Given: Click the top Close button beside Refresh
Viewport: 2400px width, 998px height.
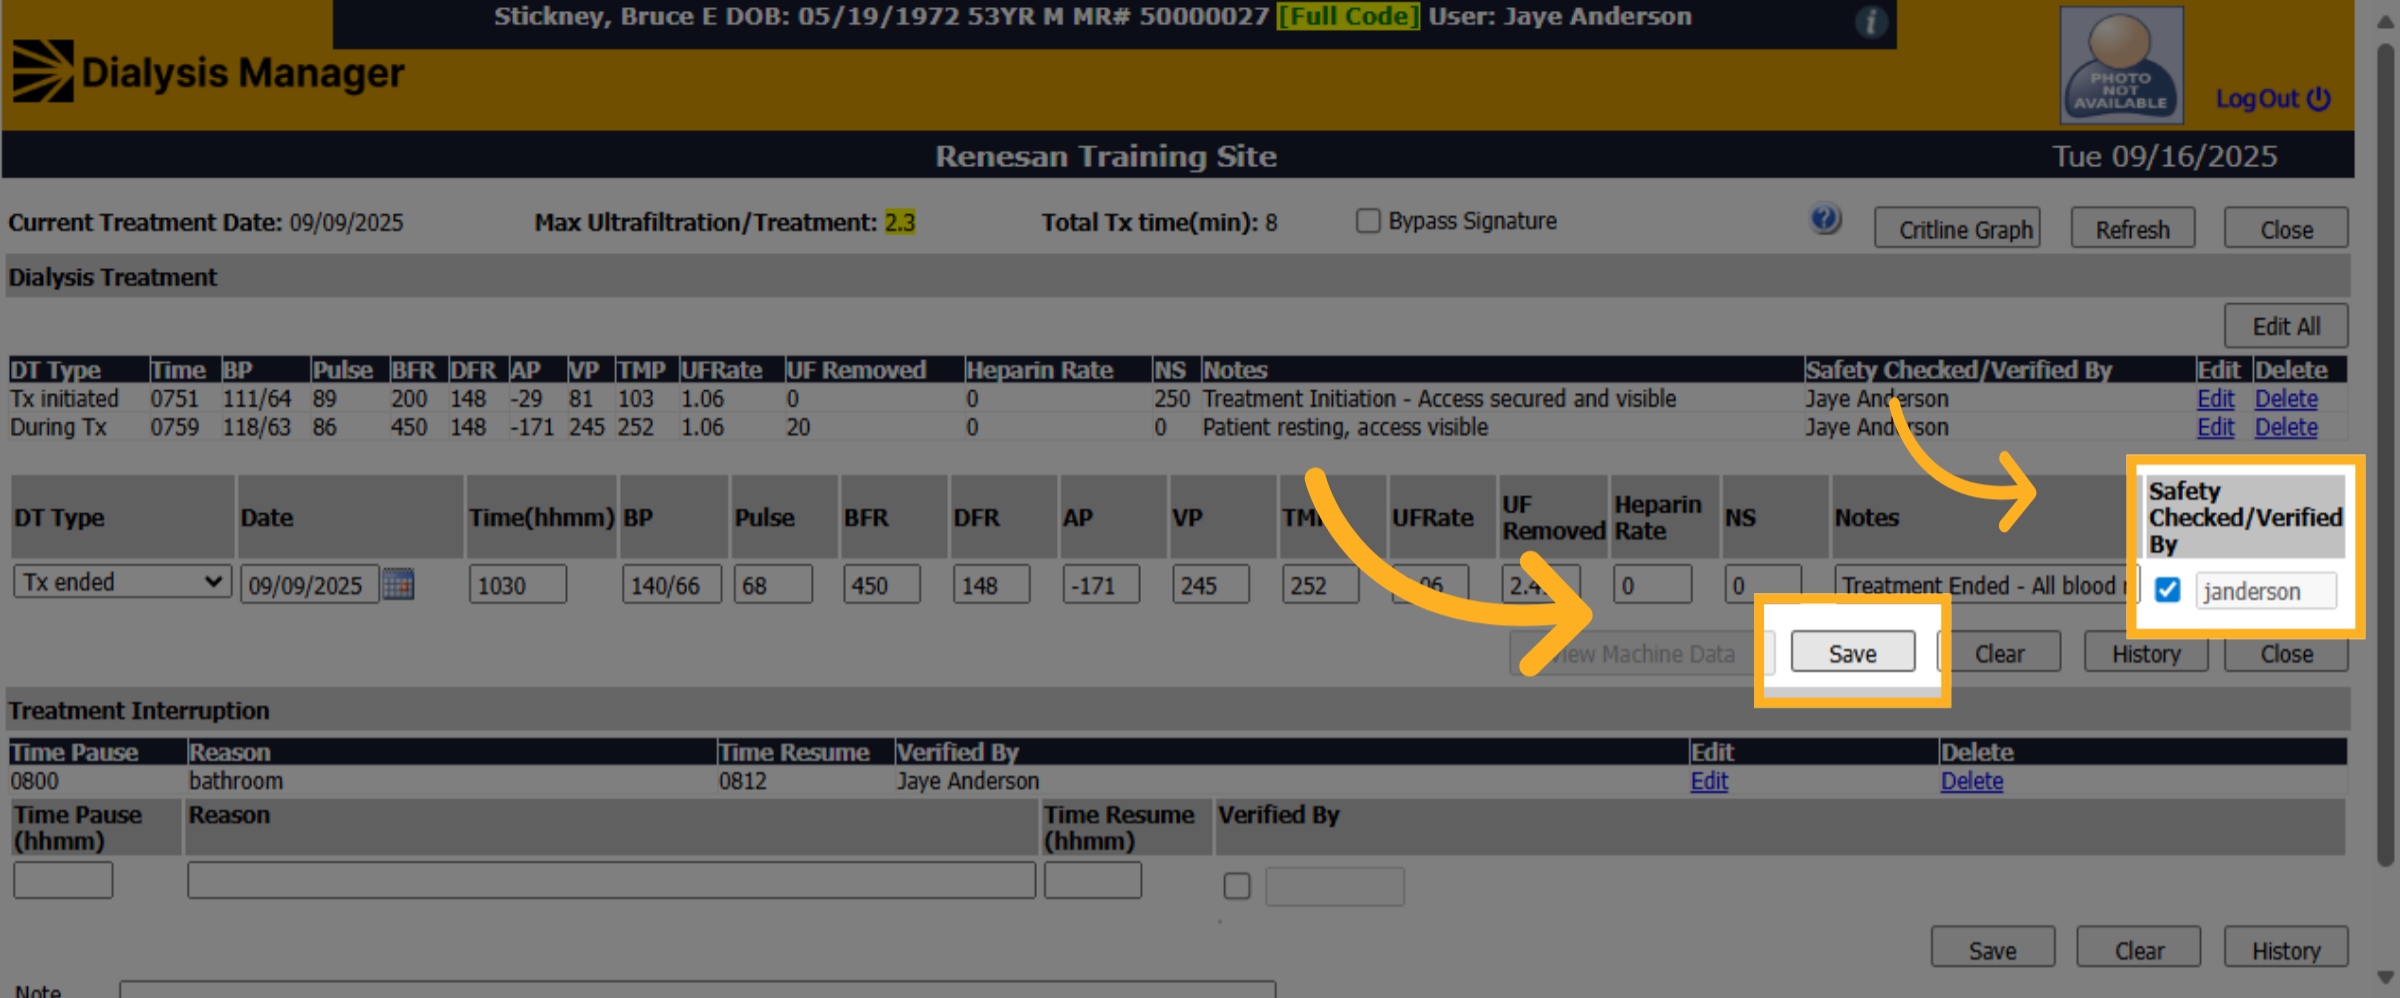Looking at the screenshot, I should 2286,229.
